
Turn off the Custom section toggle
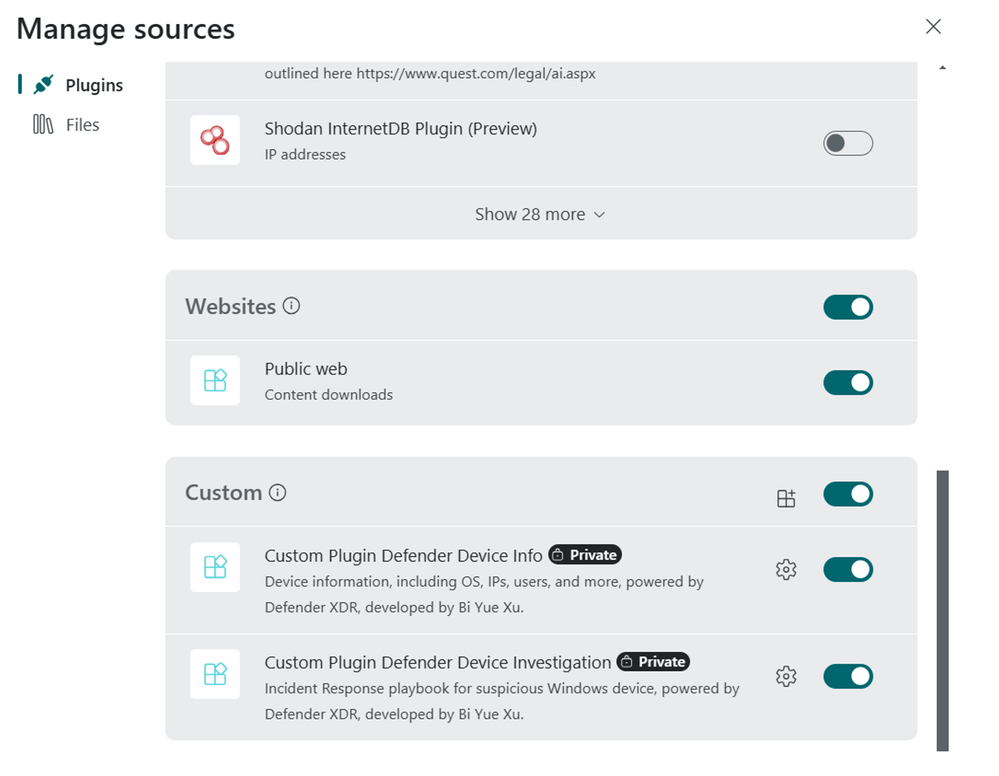847,494
